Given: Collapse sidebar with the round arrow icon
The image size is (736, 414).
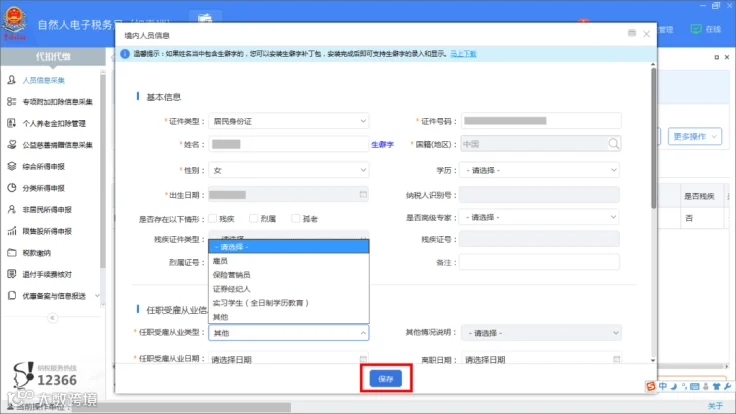Looking at the screenshot, I should [x=53, y=318].
